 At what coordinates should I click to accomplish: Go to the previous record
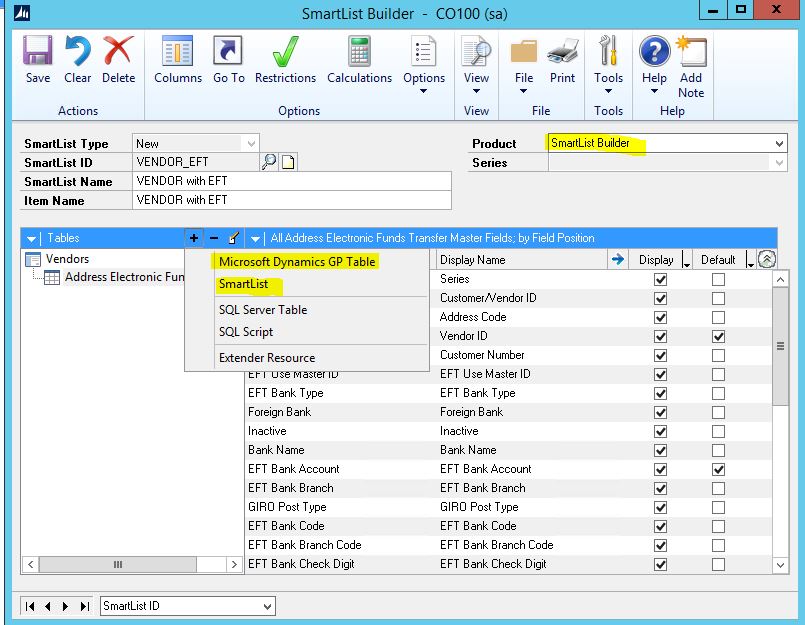point(48,606)
